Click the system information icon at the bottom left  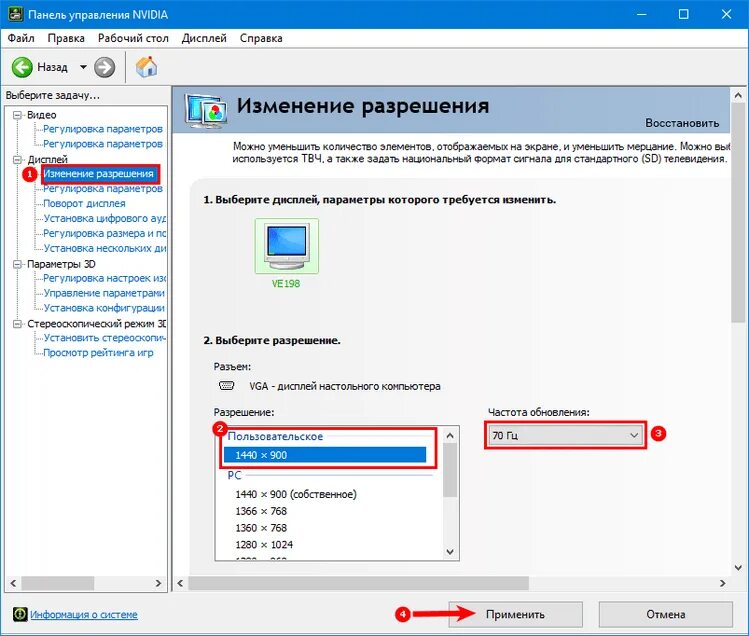(x=20, y=614)
